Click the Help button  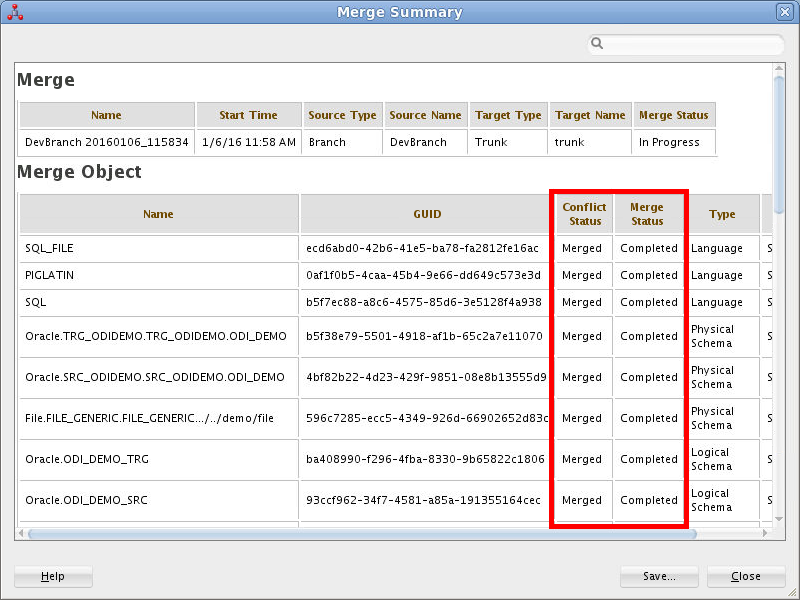coord(53,577)
